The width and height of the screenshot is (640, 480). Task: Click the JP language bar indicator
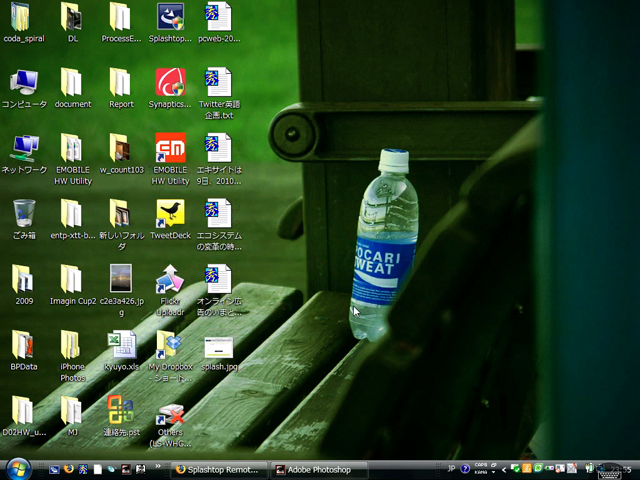451,469
